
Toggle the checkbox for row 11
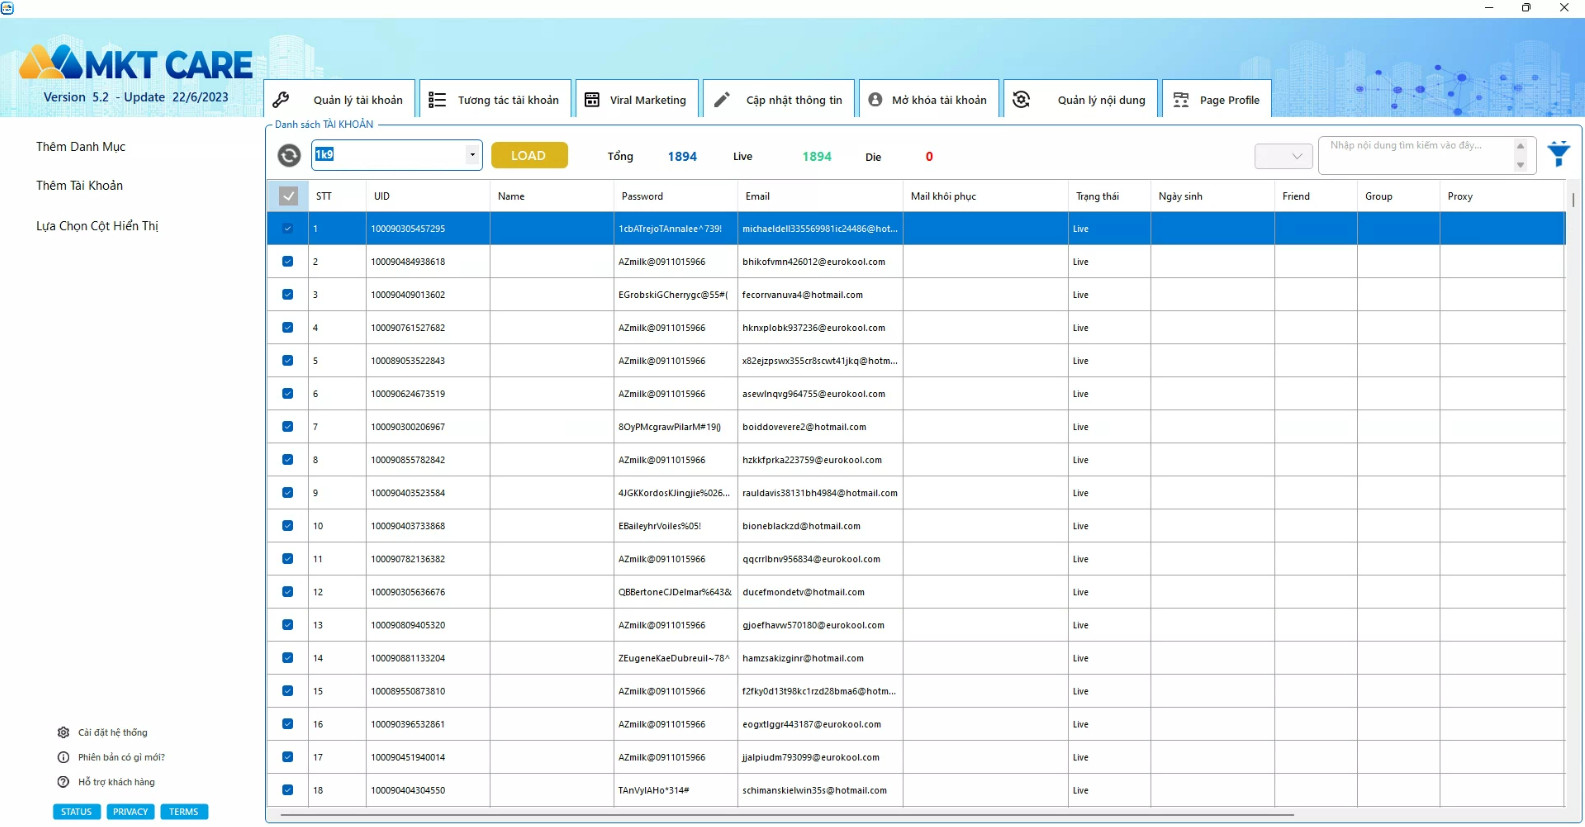pyautogui.click(x=288, y=558)
